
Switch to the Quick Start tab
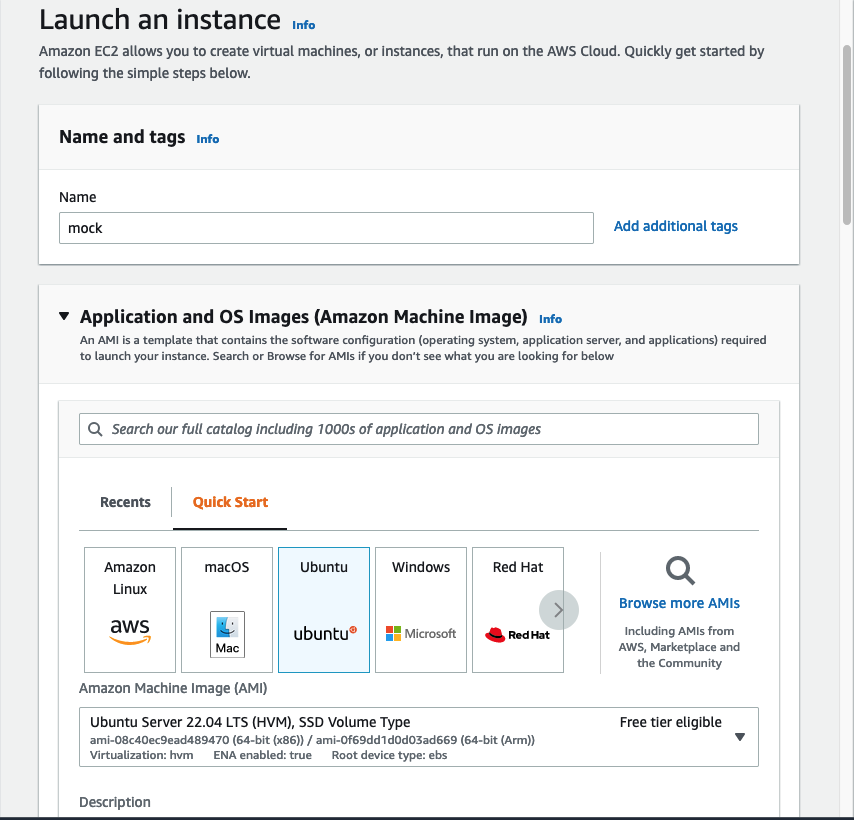pyautogui.click(x=230, y=502)
